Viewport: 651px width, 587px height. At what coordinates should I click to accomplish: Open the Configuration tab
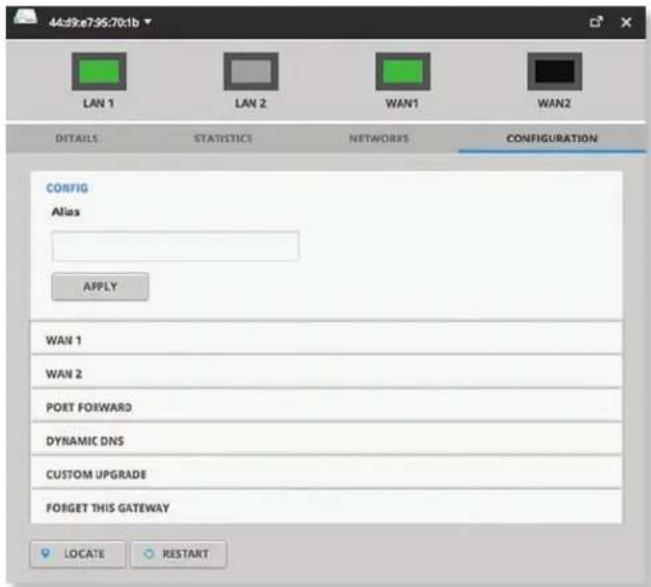(552, 138)
